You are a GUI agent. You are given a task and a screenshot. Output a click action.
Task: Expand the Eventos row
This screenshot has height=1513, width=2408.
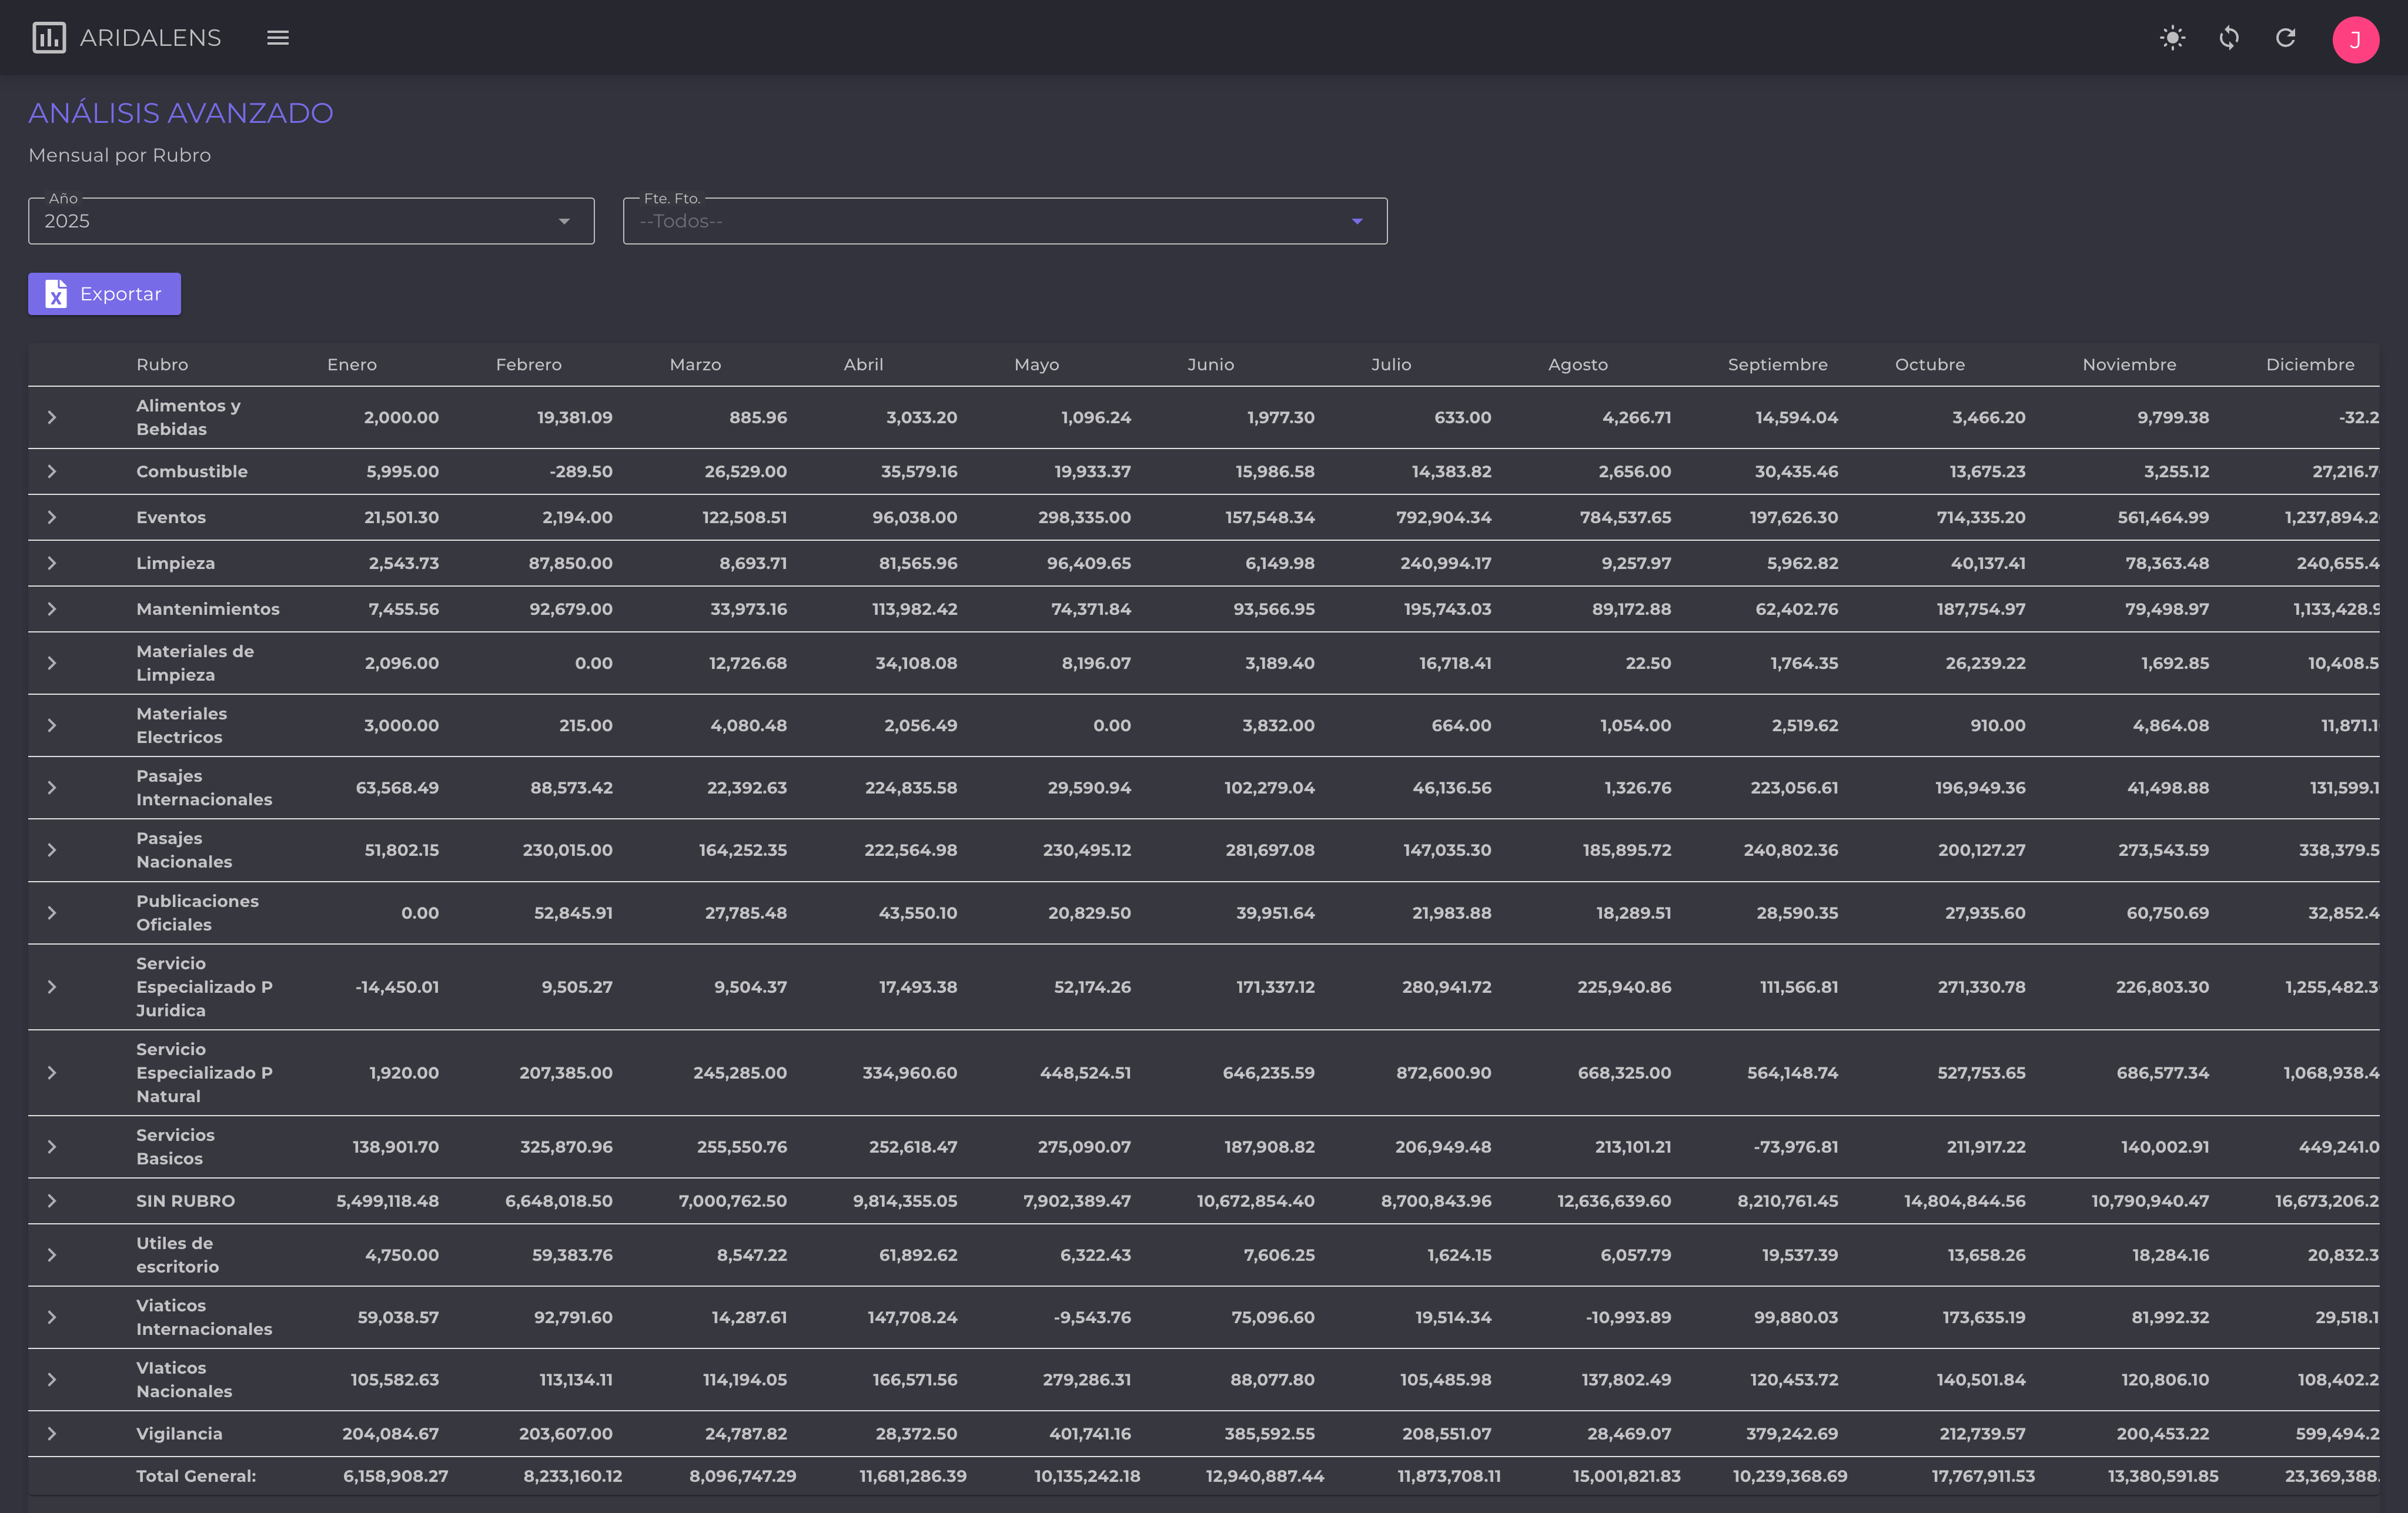(x=52, y=517)
